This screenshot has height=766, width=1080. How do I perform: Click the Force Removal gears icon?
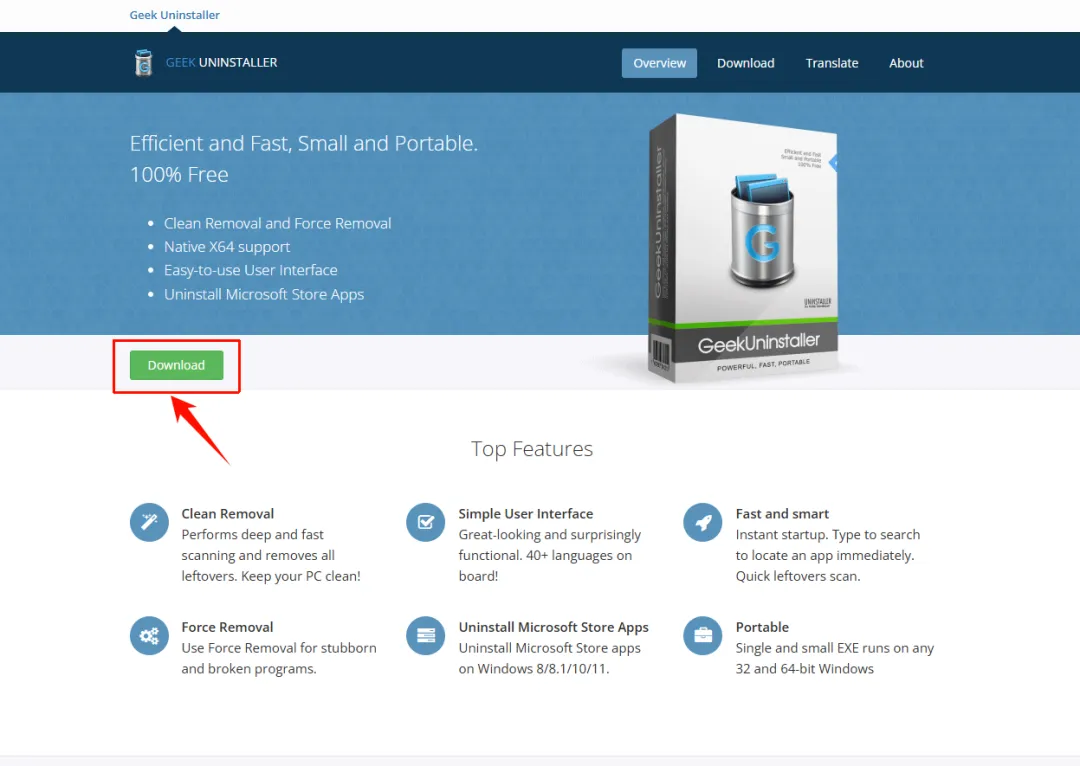pyautogui.click(x=149, y=635)
